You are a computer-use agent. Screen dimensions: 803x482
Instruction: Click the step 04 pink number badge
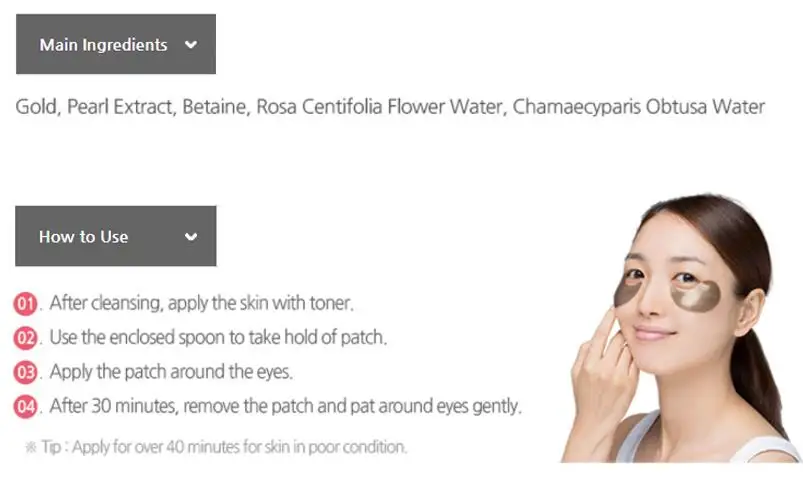(25, 407)
